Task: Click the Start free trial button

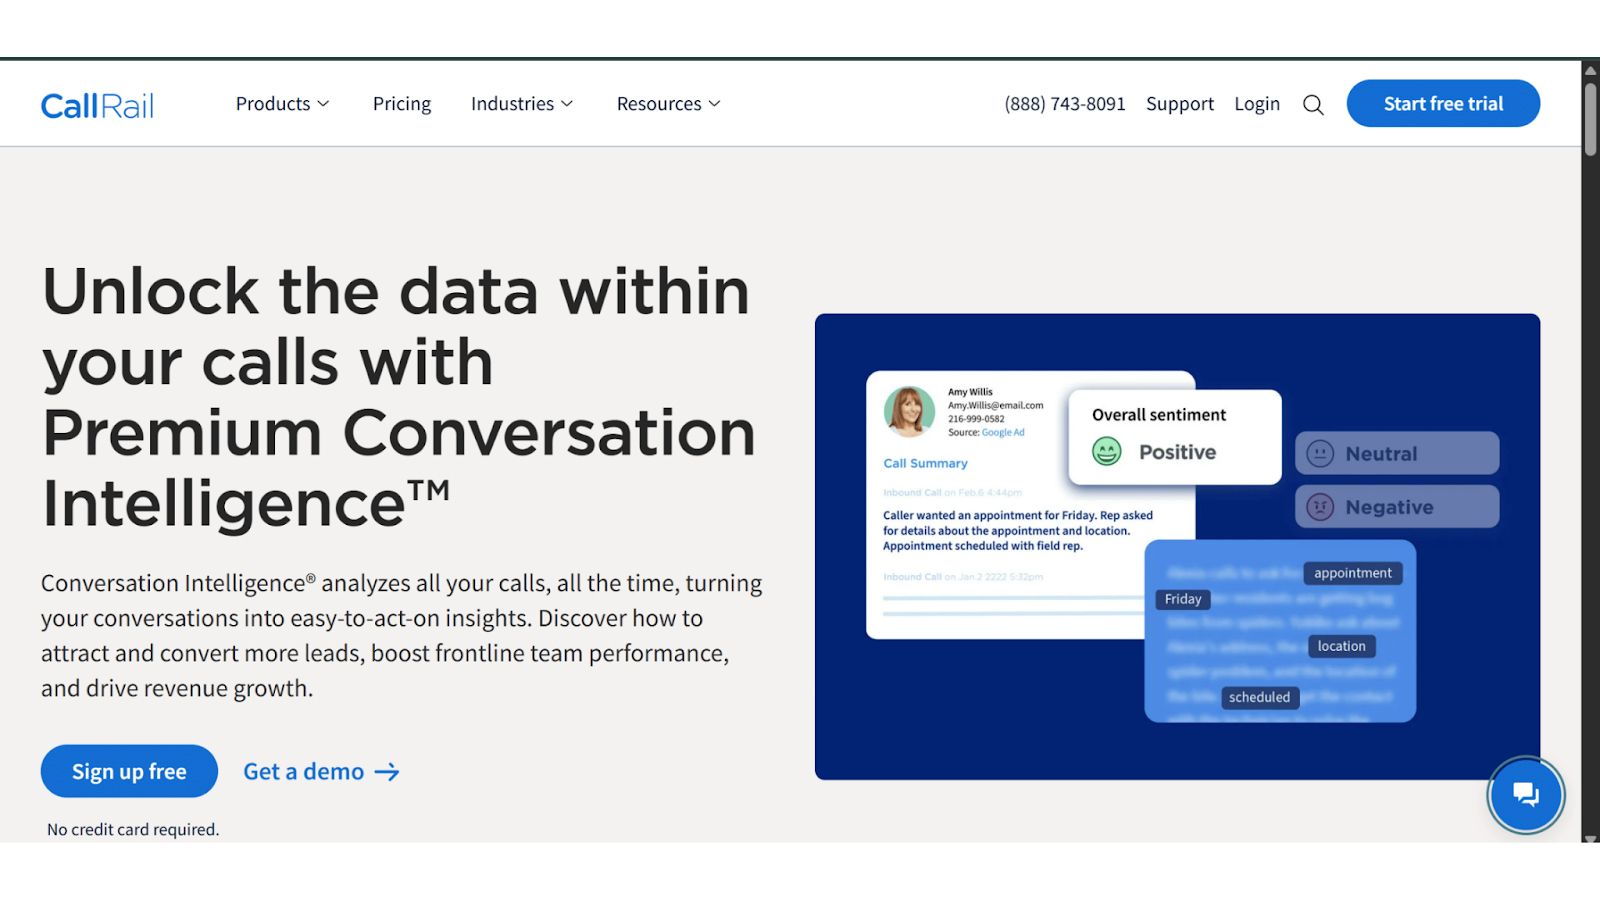Action: click(x=1443, y=103)
